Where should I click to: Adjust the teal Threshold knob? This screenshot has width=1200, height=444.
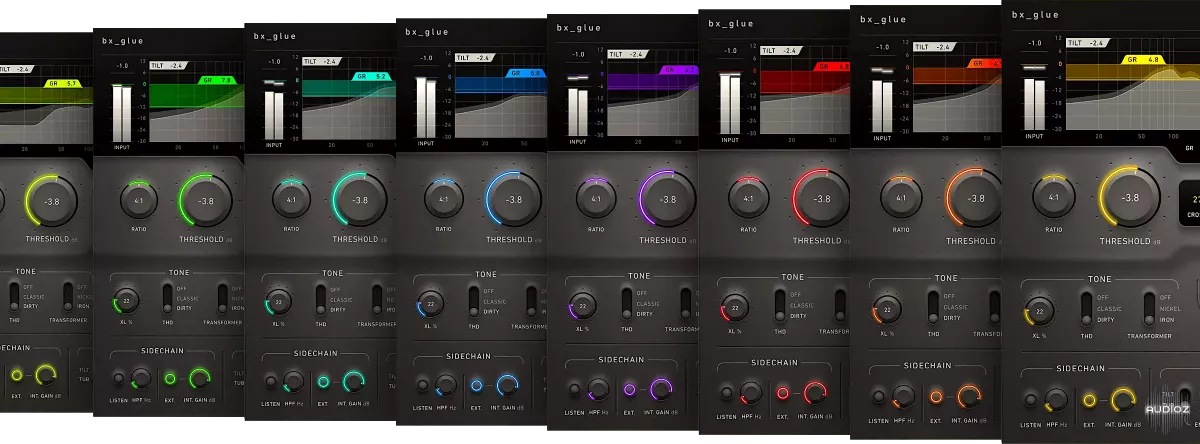(359, 199)
